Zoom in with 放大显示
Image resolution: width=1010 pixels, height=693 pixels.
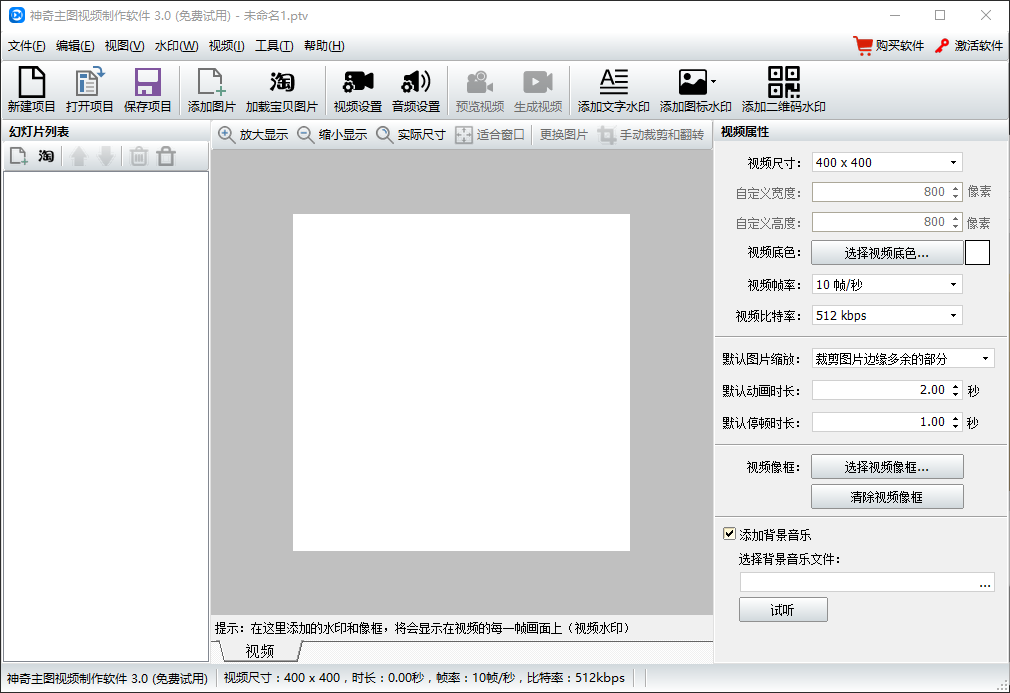point(253,135)
